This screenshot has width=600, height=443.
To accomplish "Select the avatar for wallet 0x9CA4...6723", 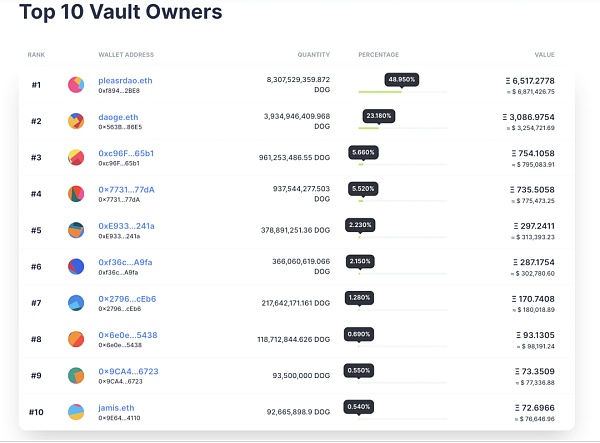I will pyautogui.click(x=76, y=375).
